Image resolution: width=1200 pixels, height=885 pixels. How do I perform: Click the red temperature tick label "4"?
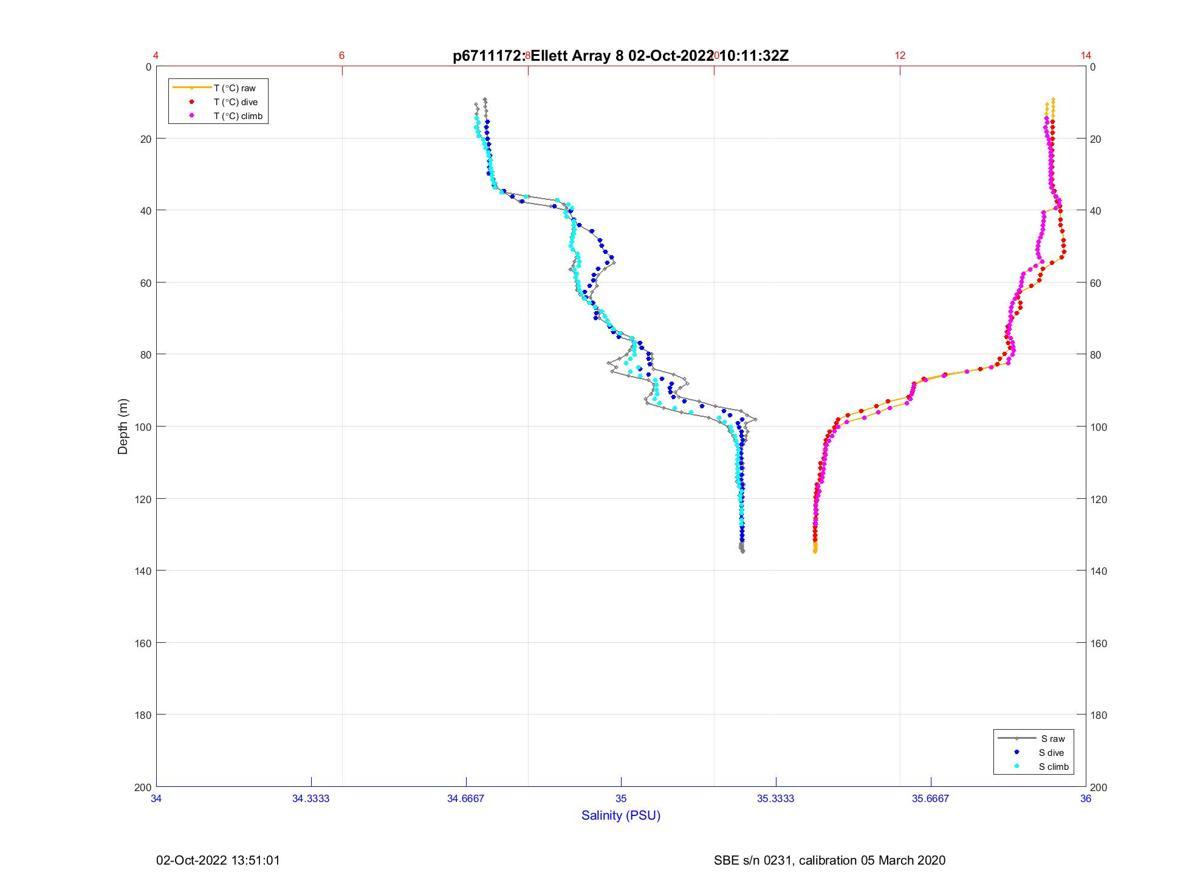coord(156,56)
